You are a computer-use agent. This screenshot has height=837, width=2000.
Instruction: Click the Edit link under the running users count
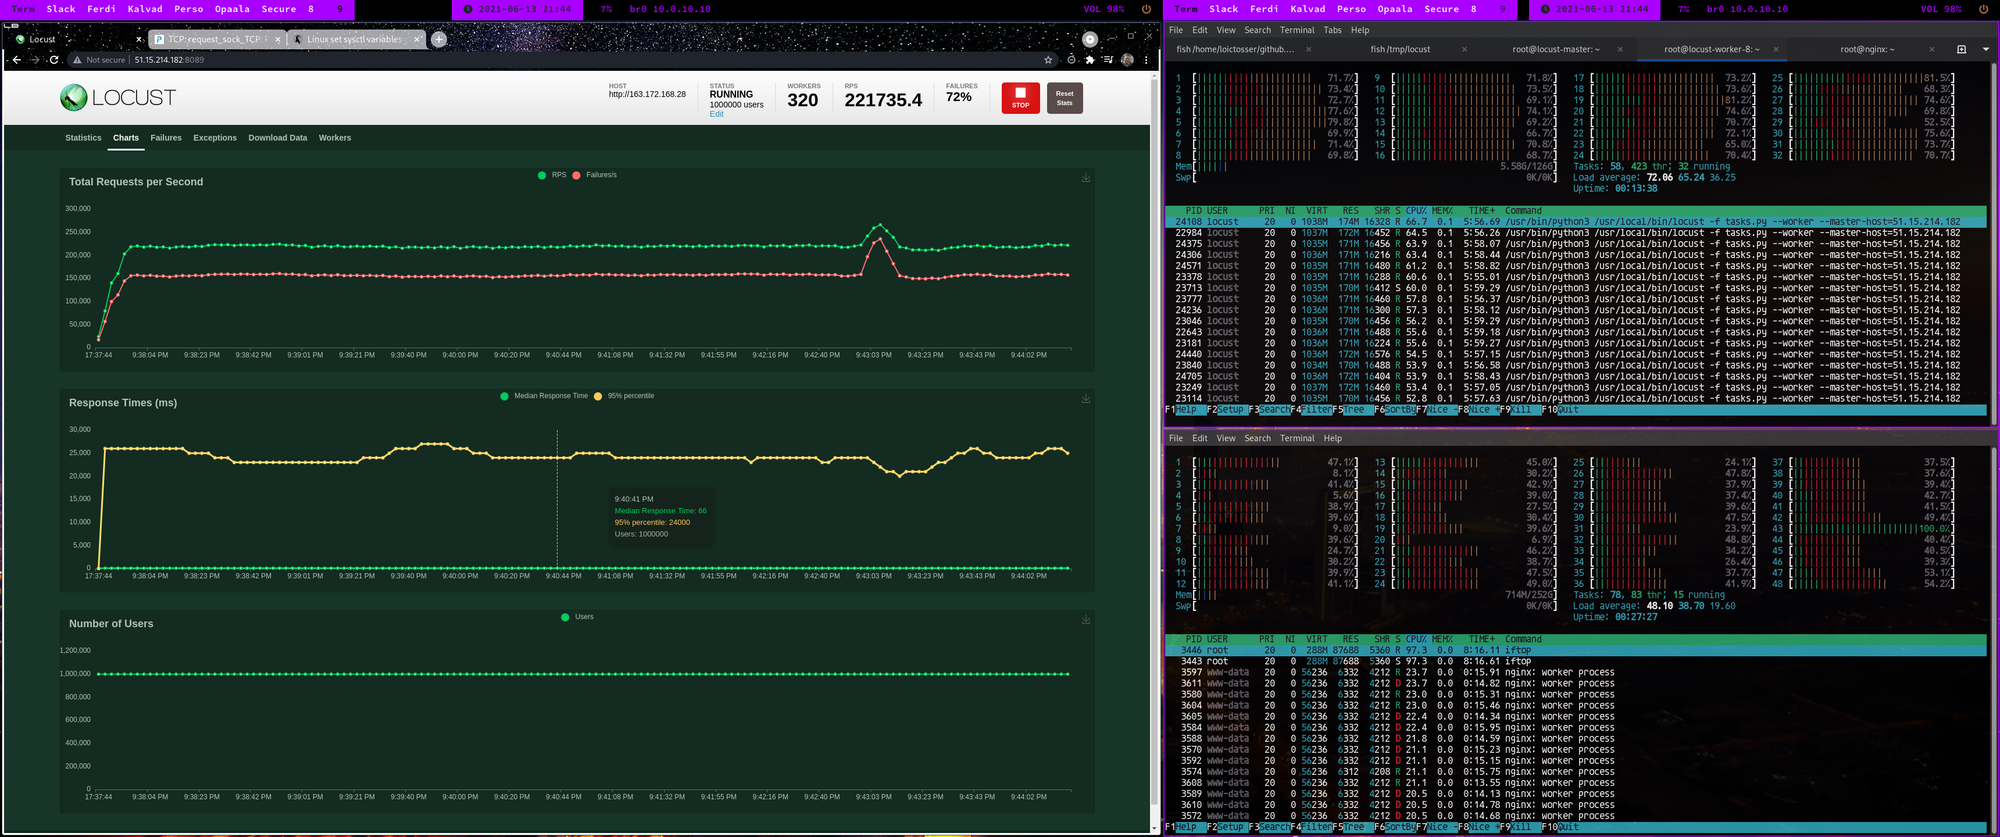point(716,114)
